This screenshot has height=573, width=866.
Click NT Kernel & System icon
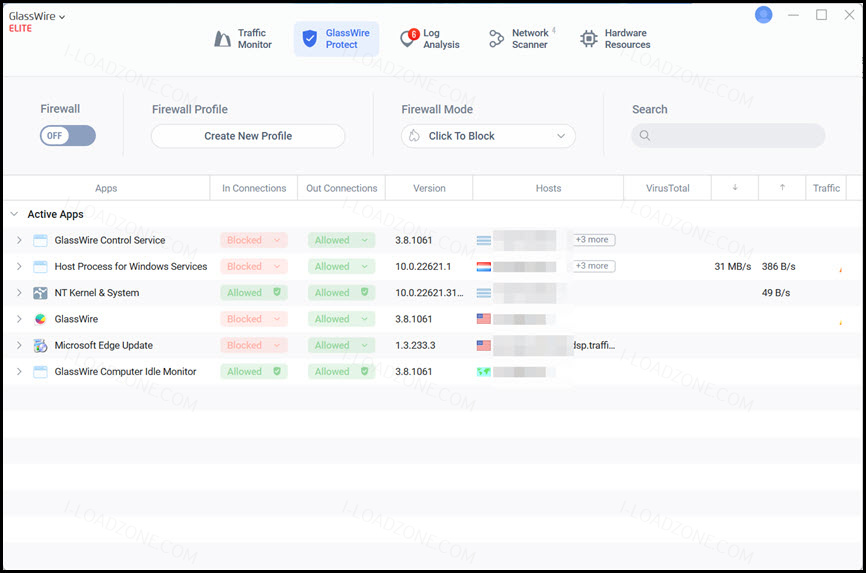tap(40, 293)
